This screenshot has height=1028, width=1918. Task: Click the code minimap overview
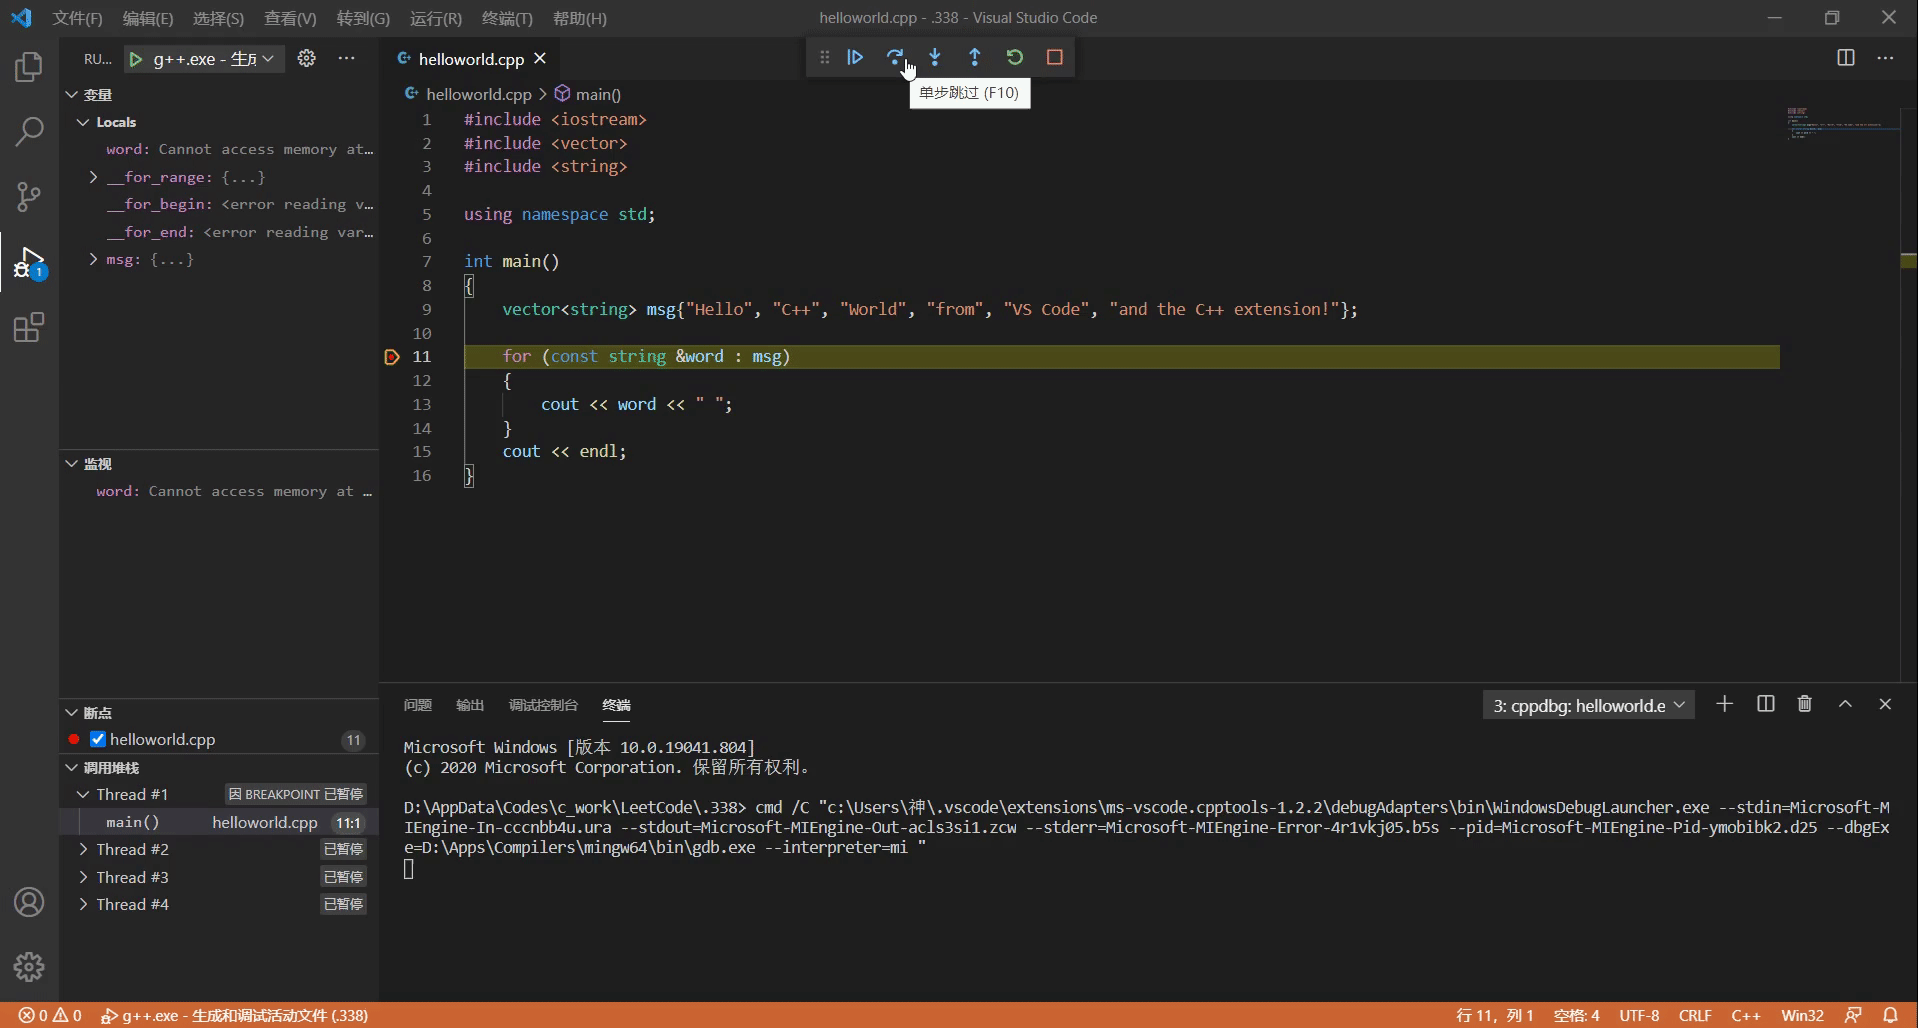tap(1842, 125)
